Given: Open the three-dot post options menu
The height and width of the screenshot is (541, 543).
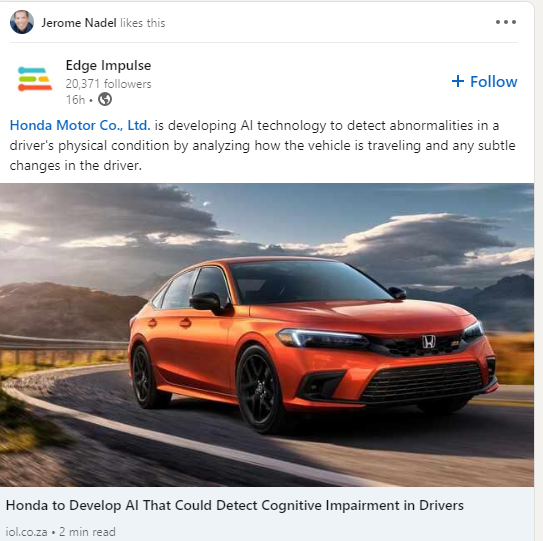Looking at the screenshot, I should tap(506, 22).
